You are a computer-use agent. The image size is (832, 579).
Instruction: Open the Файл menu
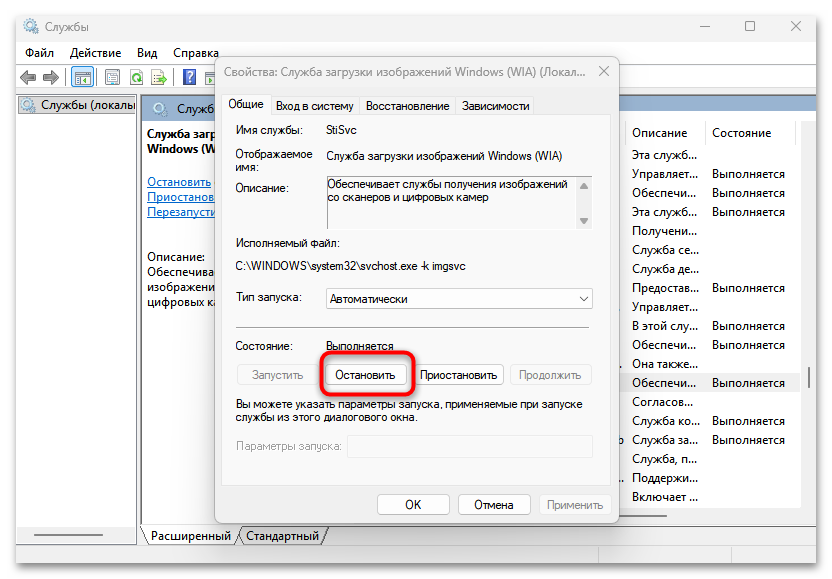click(39, 53)
